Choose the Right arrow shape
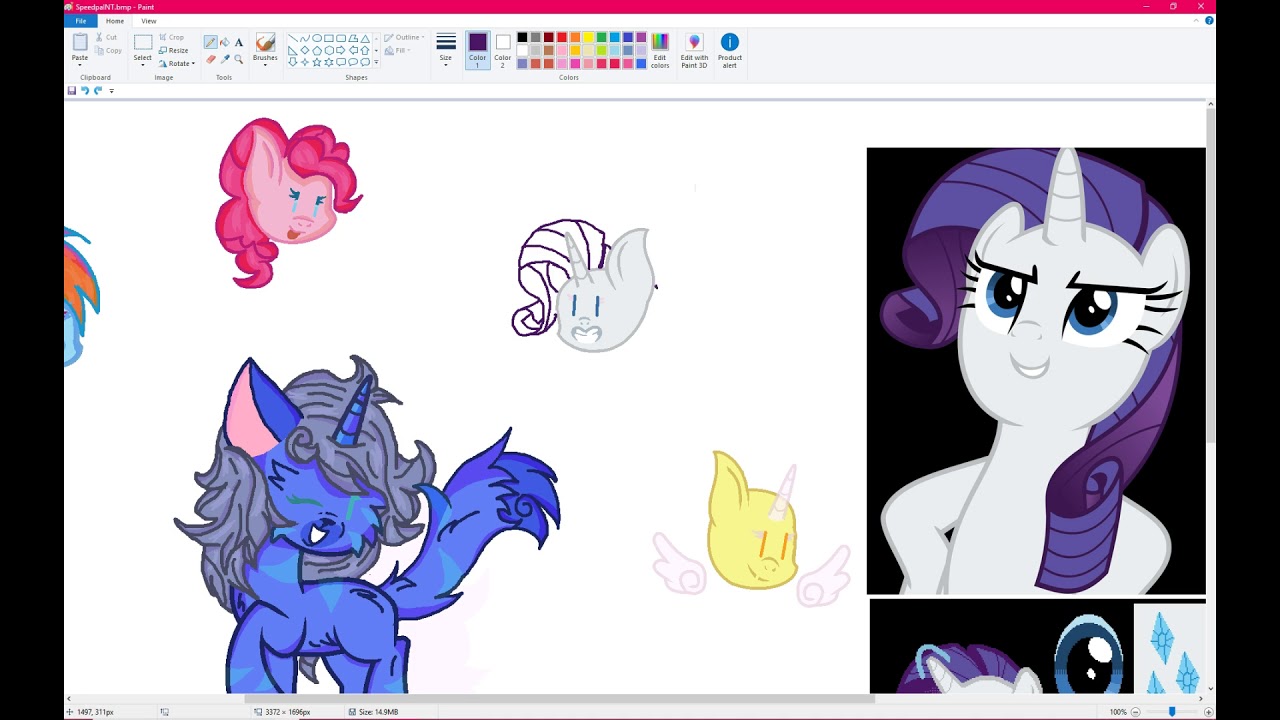 click(x=341, y=50)
